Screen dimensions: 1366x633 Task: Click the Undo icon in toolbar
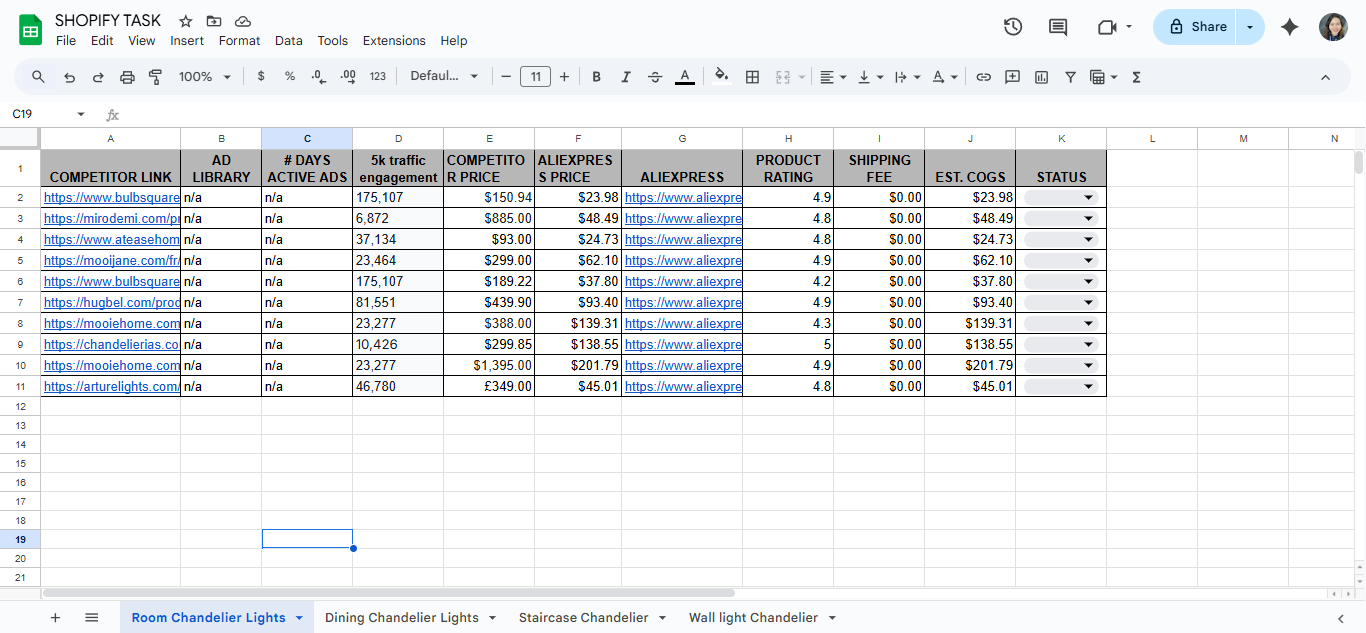coord(69,77)
